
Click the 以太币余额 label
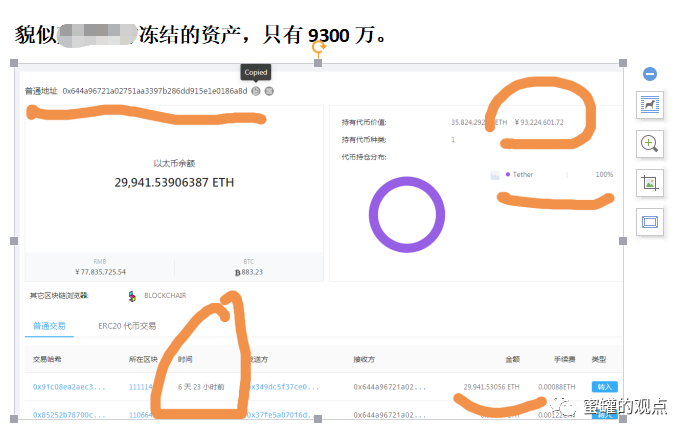[x=174, y=163]
